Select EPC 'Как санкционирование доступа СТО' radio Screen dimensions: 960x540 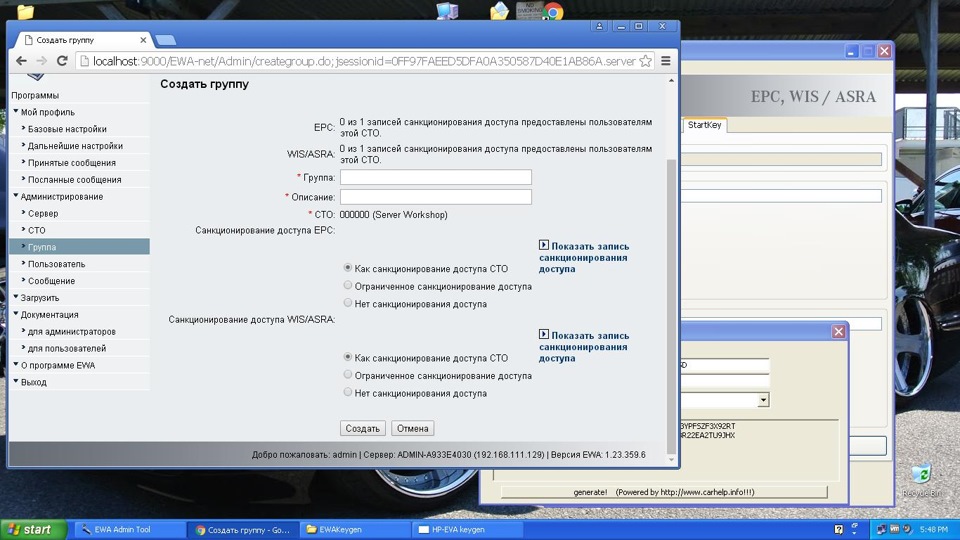coord(348,268)
